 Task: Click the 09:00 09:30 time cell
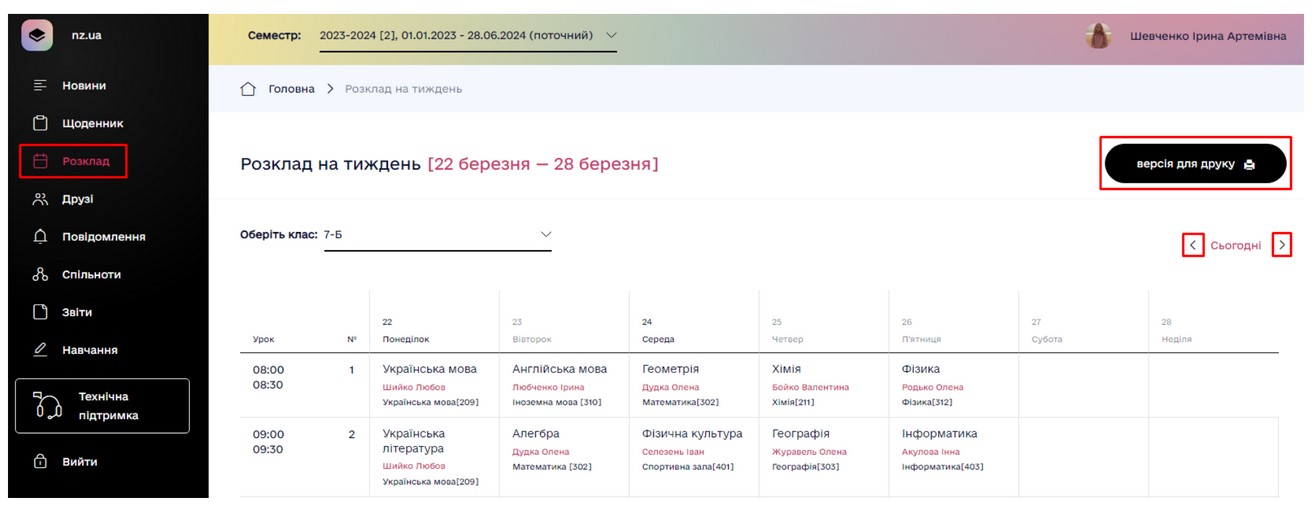click(x=269, y=442)
